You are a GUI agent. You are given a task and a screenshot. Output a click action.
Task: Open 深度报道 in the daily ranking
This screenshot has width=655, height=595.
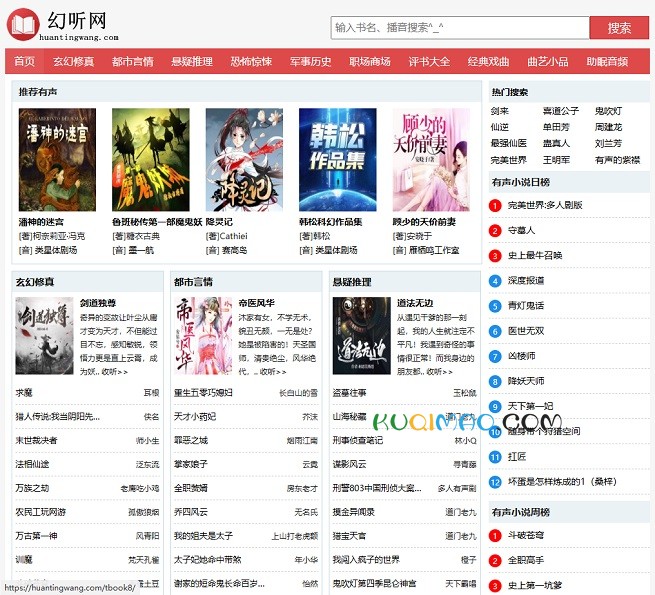(x=526, y=280)
